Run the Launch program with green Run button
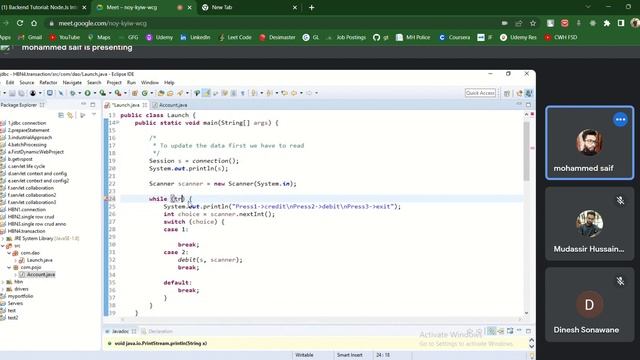 [x=87, y=93]
